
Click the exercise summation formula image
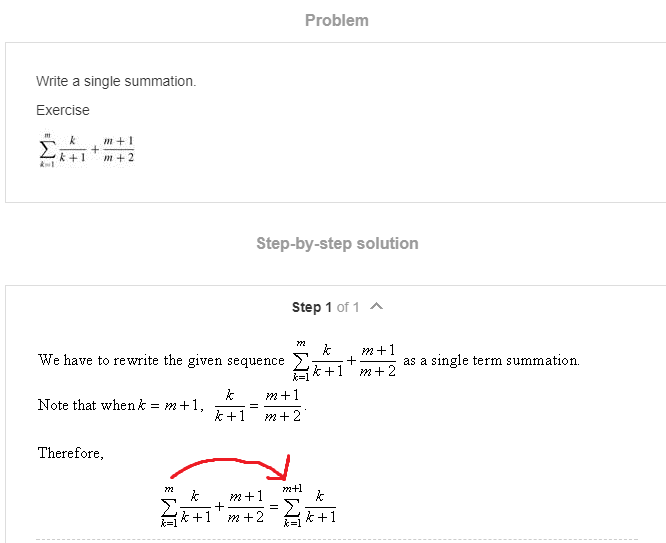pos(87,150)
